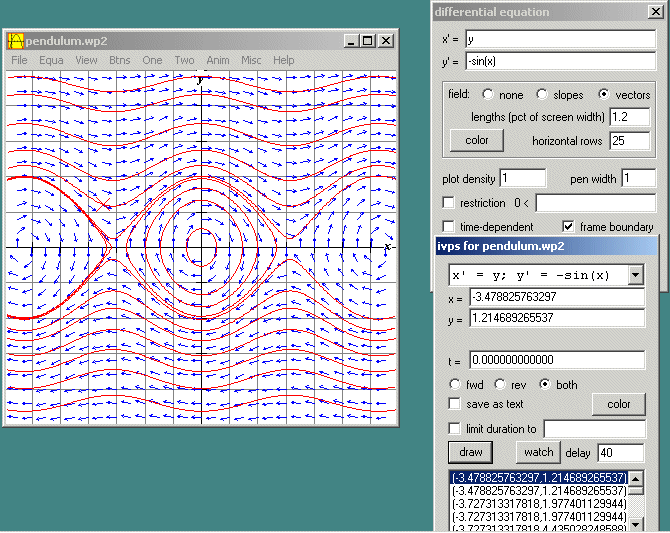Select the 'vectors' field radio button

point(604,95)
